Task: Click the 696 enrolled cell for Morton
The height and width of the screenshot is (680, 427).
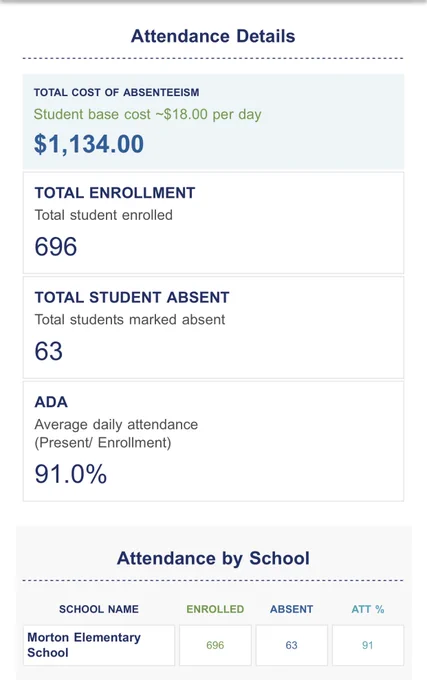Action: click(x=215, y=645)
